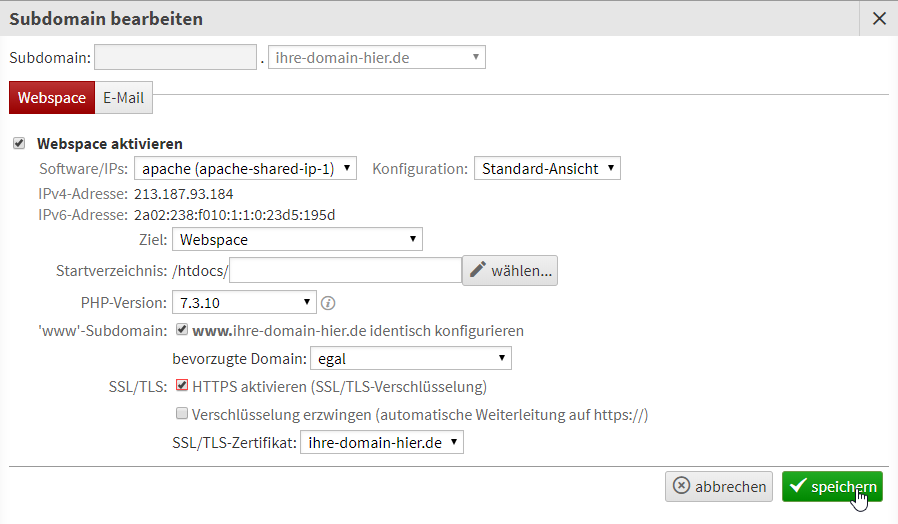Open the bevorzugte Domain dropdown

pyautogui.click(x=410, y=358)
